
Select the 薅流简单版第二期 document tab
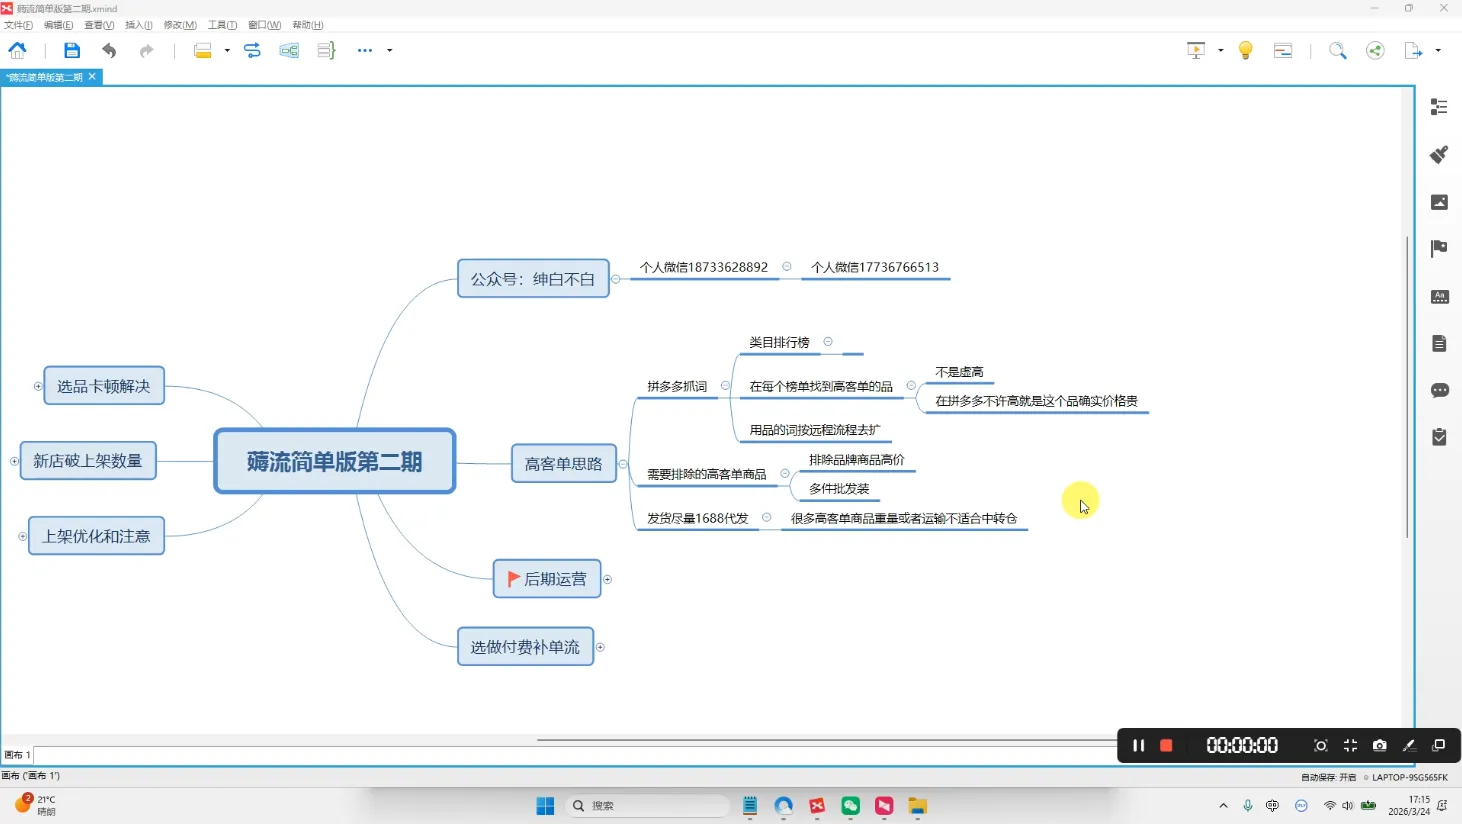45,76
